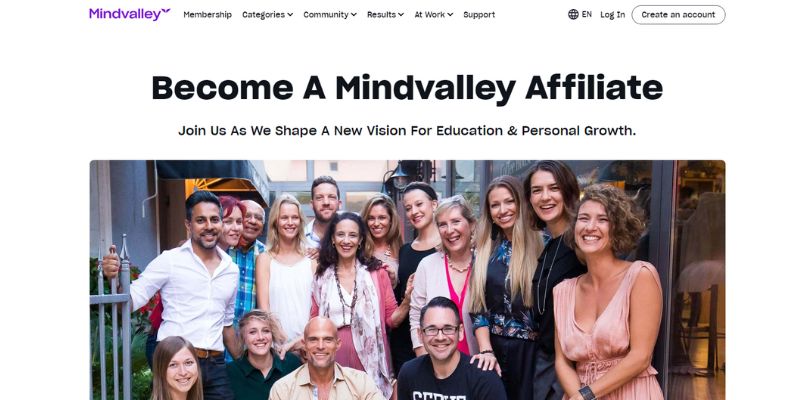Click the woman in pink dress
This screenshot has width=800, height=400.
click(x=607, y=296)
